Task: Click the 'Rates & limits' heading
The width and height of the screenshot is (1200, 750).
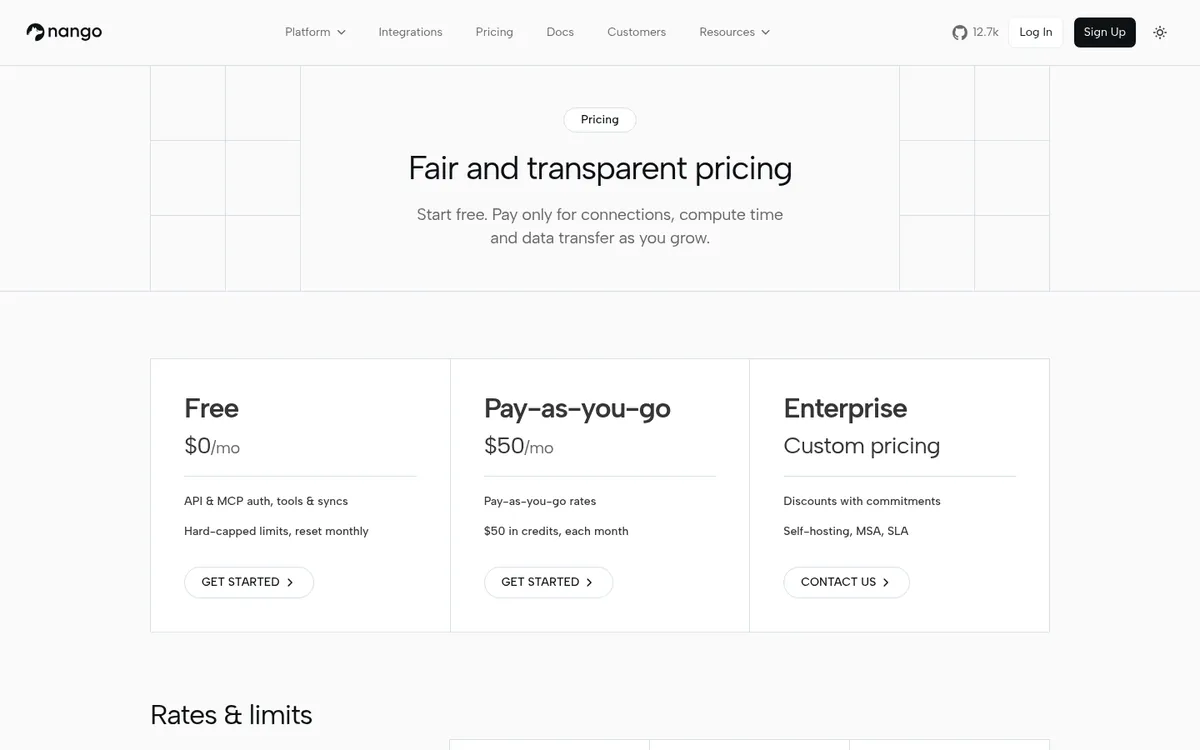Action: [x=231, y=715]
